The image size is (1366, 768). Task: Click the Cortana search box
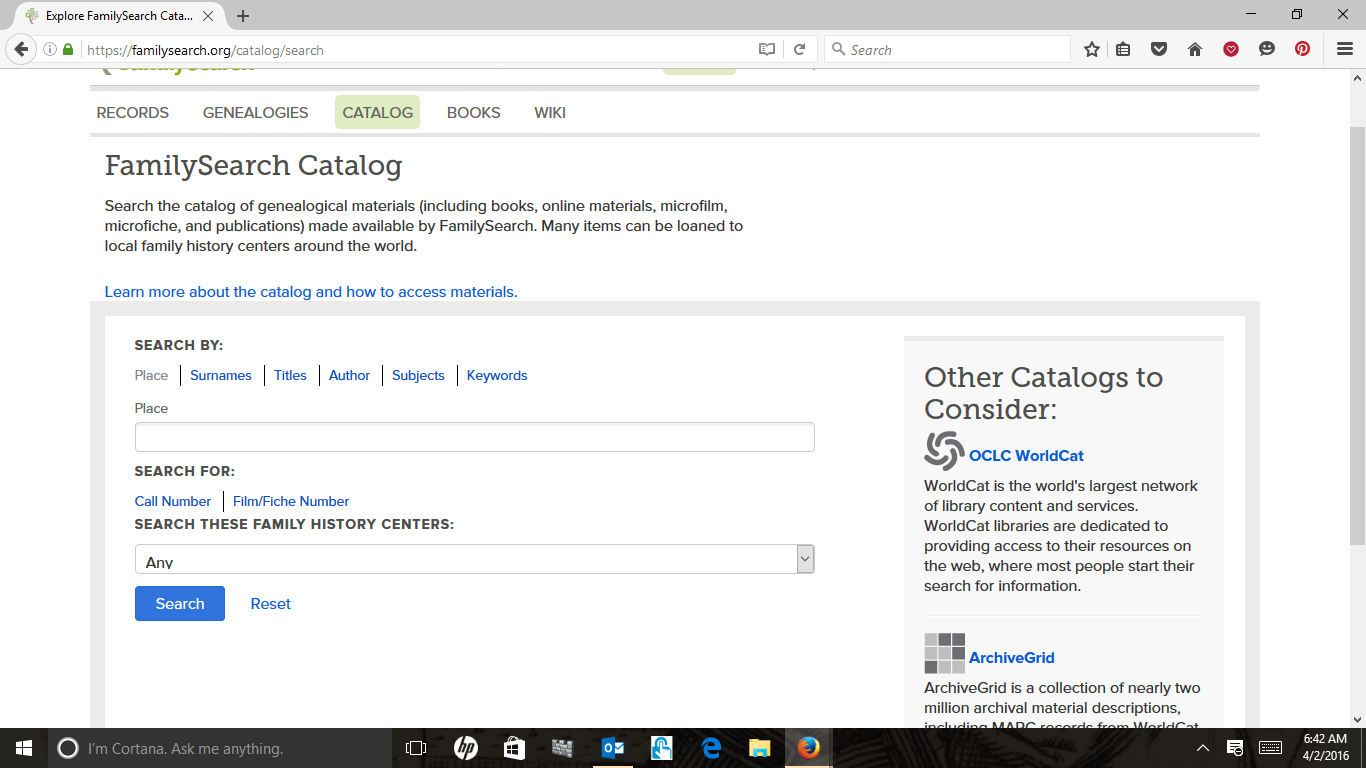(218, 748)
